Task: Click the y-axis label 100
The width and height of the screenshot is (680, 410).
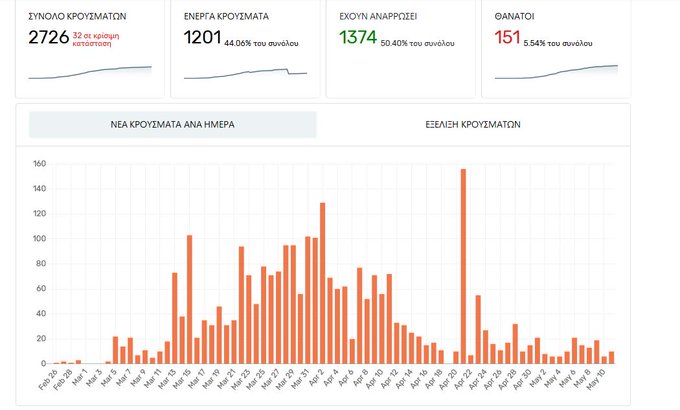Action: tap(39, 239)
